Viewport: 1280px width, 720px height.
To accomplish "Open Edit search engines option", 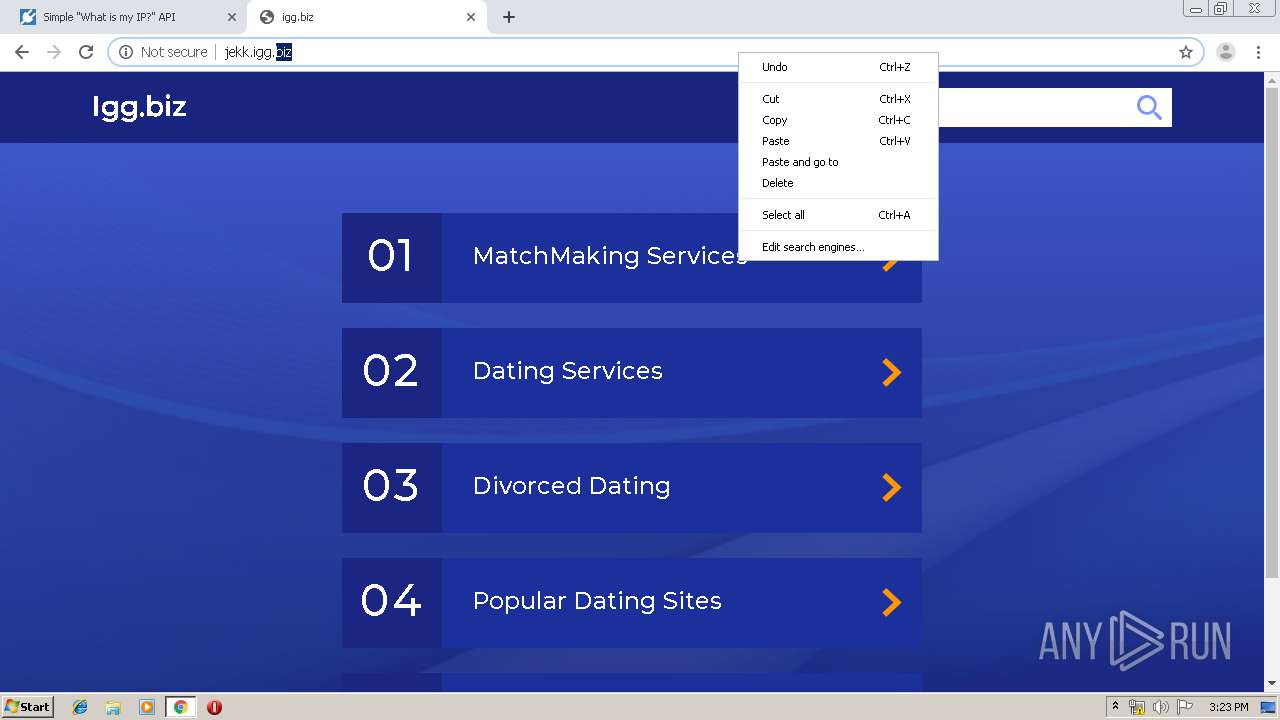I will [x=838, y=247].
